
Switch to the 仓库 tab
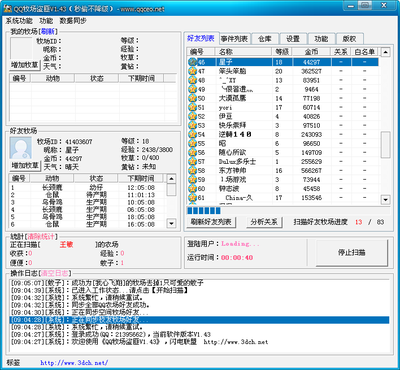coord(265,39)
